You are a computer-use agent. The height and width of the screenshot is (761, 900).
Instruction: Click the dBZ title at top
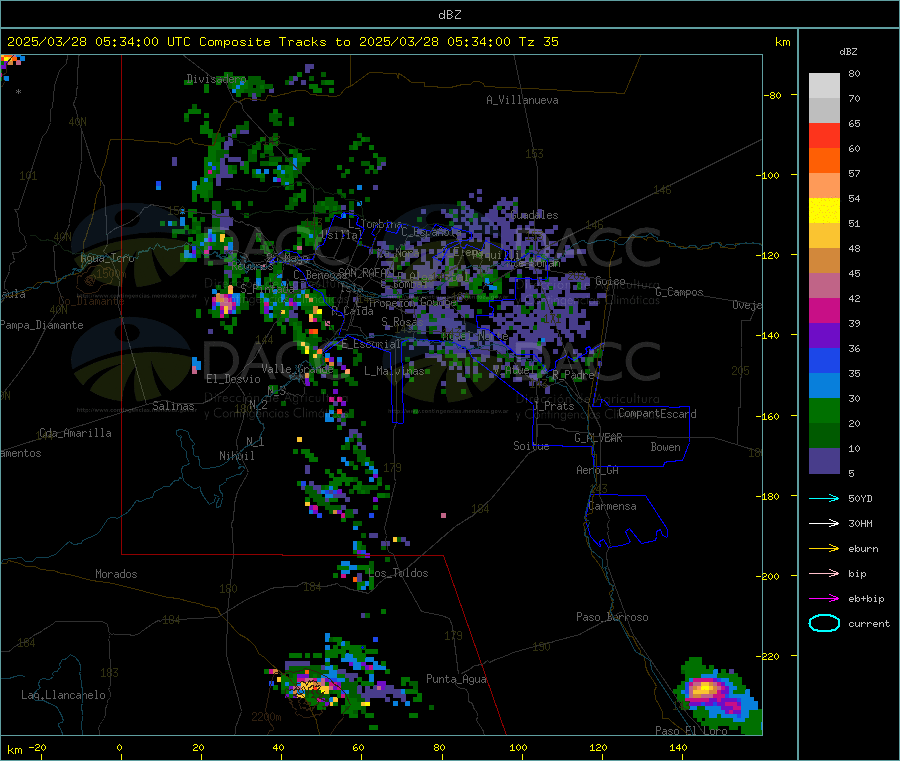coord(449,15)
